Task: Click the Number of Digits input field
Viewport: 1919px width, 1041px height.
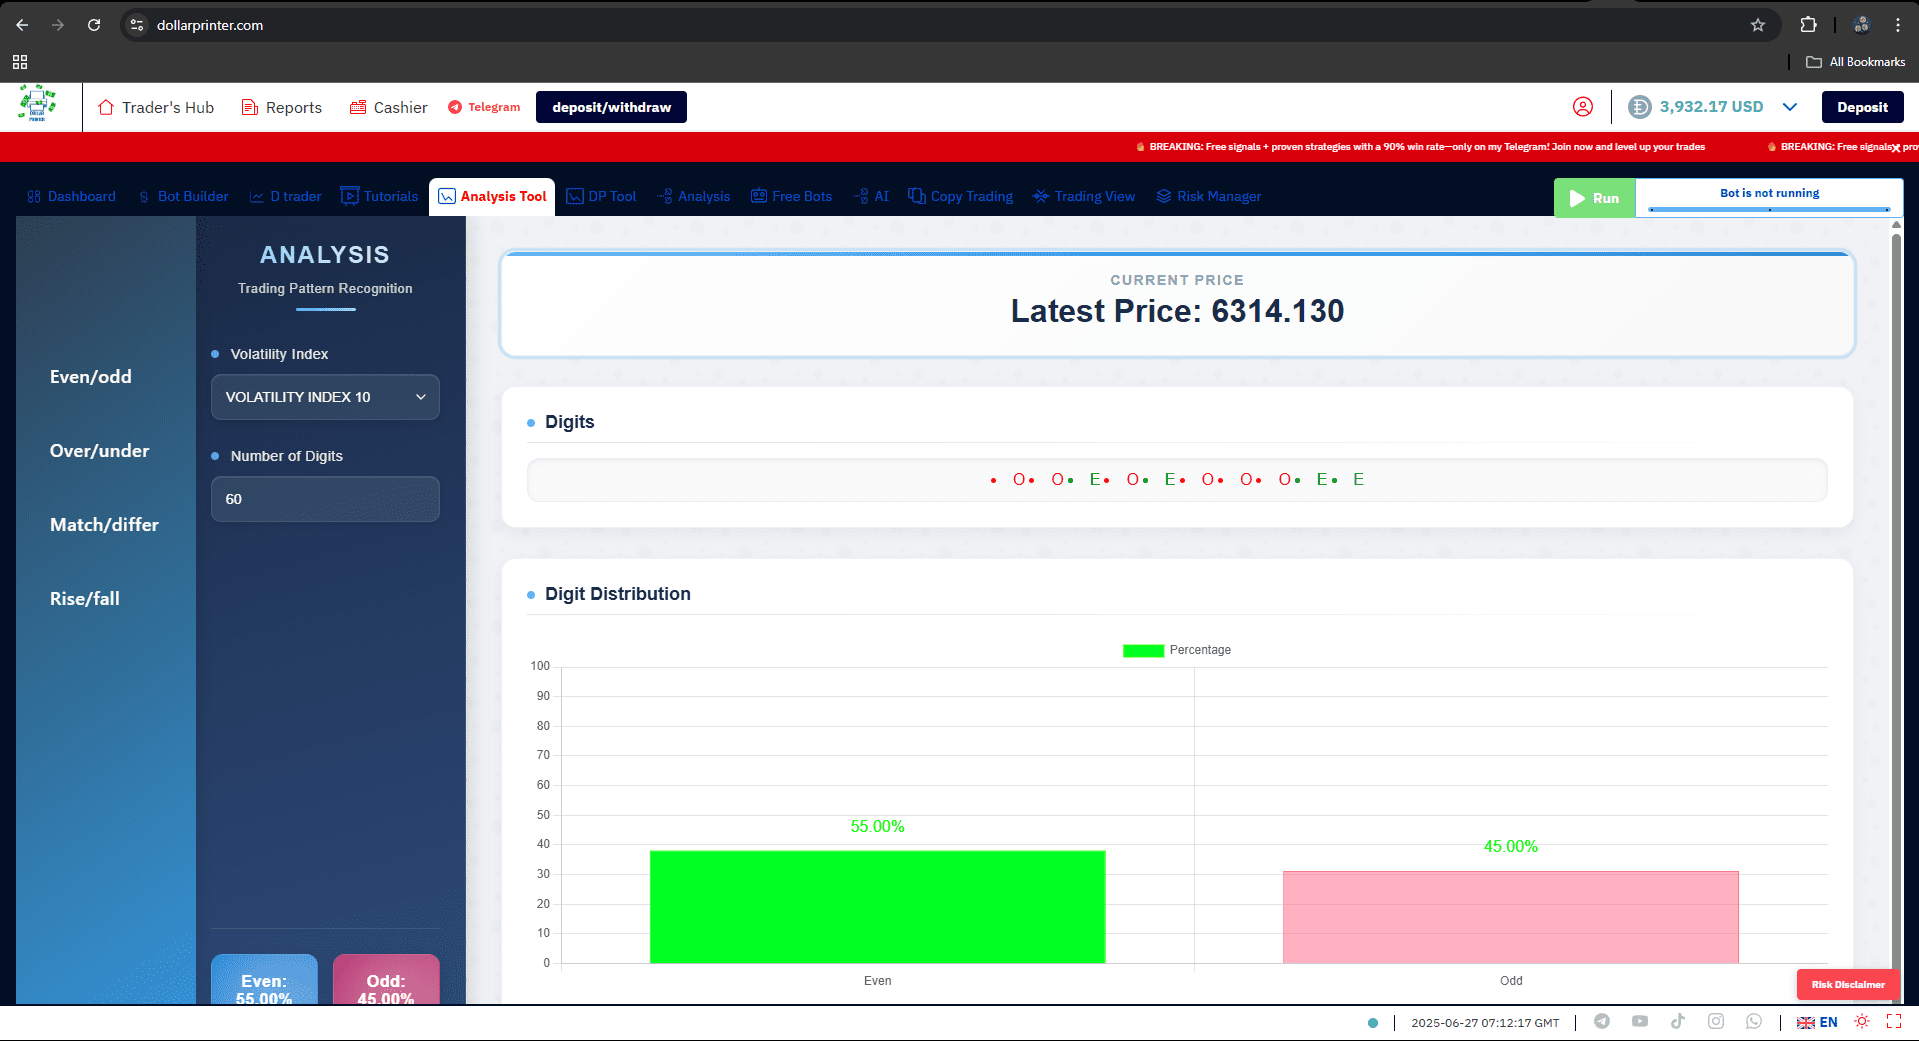Action: pos(325,499)
